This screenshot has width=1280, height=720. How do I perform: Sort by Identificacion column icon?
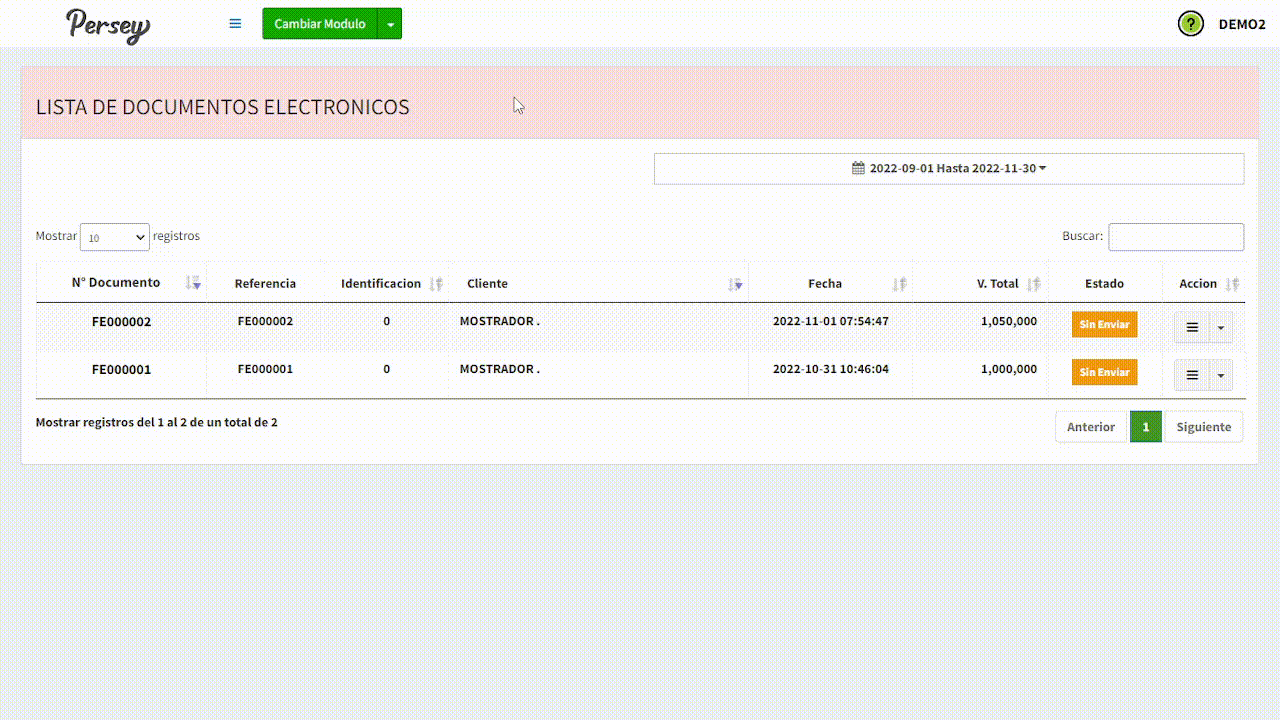click(435, 284)
